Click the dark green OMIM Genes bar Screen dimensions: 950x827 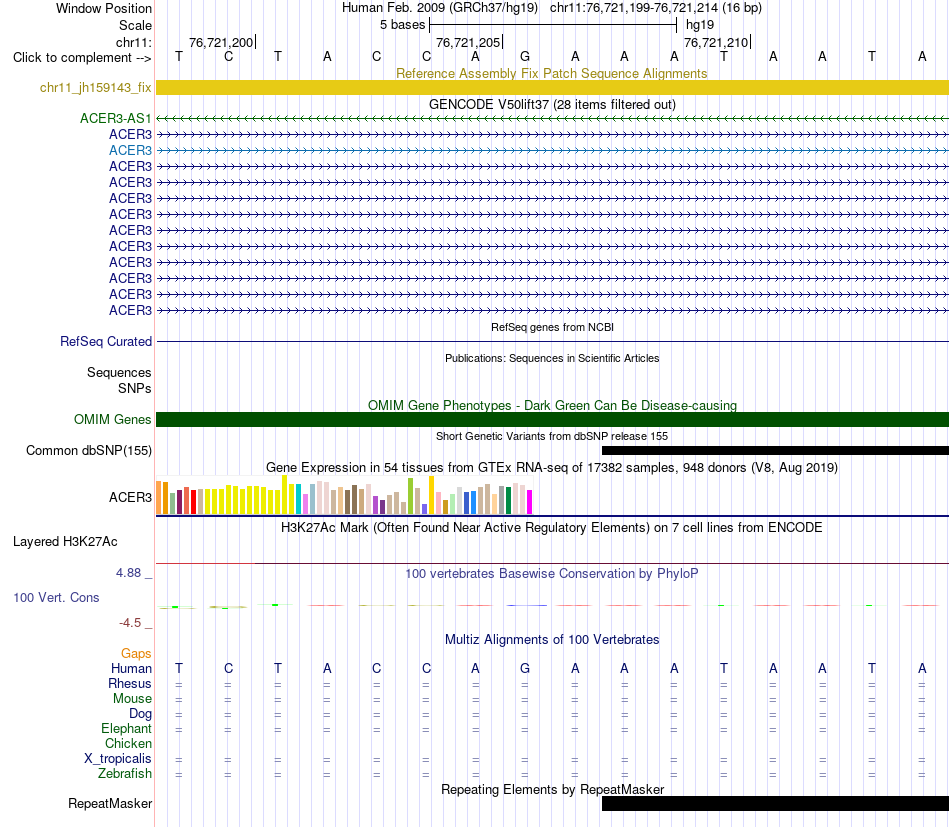click(552, 419)
